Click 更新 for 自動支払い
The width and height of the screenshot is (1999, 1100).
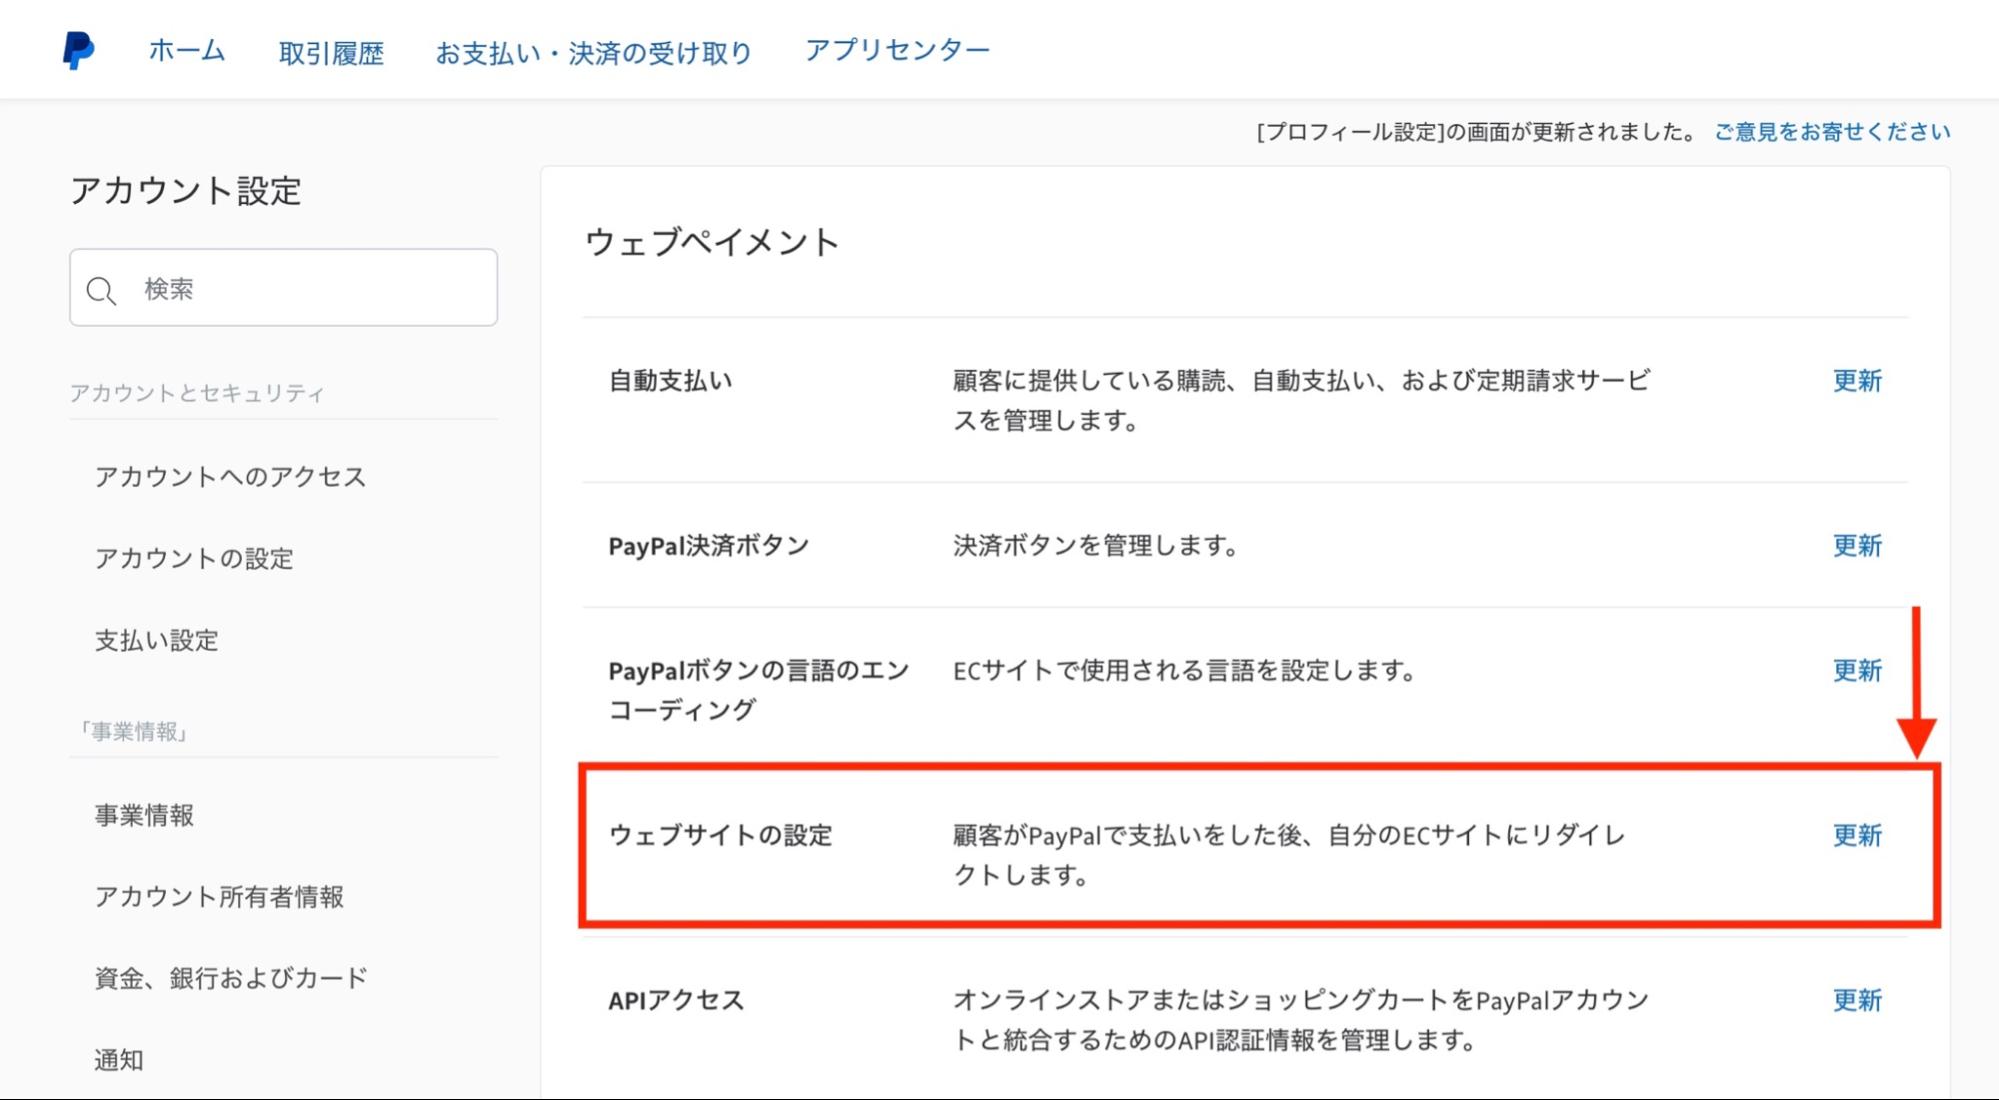click(1856, 381)
